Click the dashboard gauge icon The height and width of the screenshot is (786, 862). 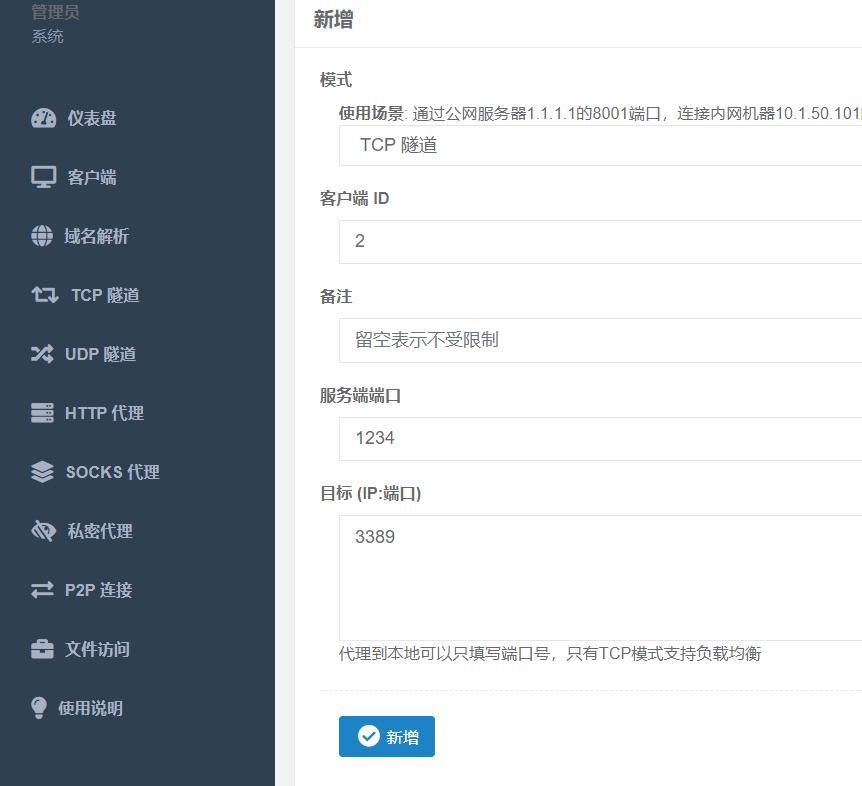point(43,118)
